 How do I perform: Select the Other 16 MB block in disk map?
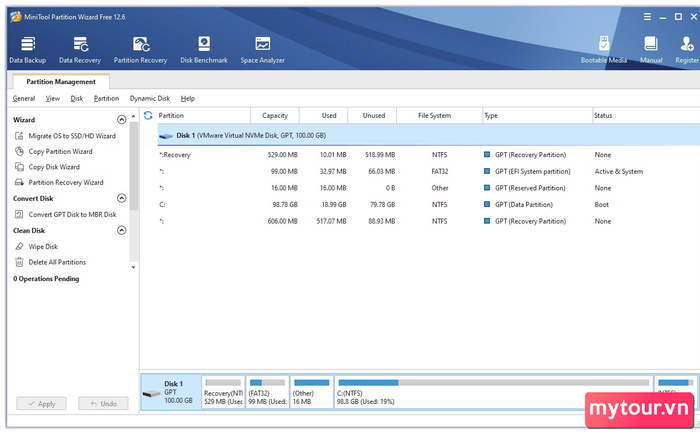[312, 392]
